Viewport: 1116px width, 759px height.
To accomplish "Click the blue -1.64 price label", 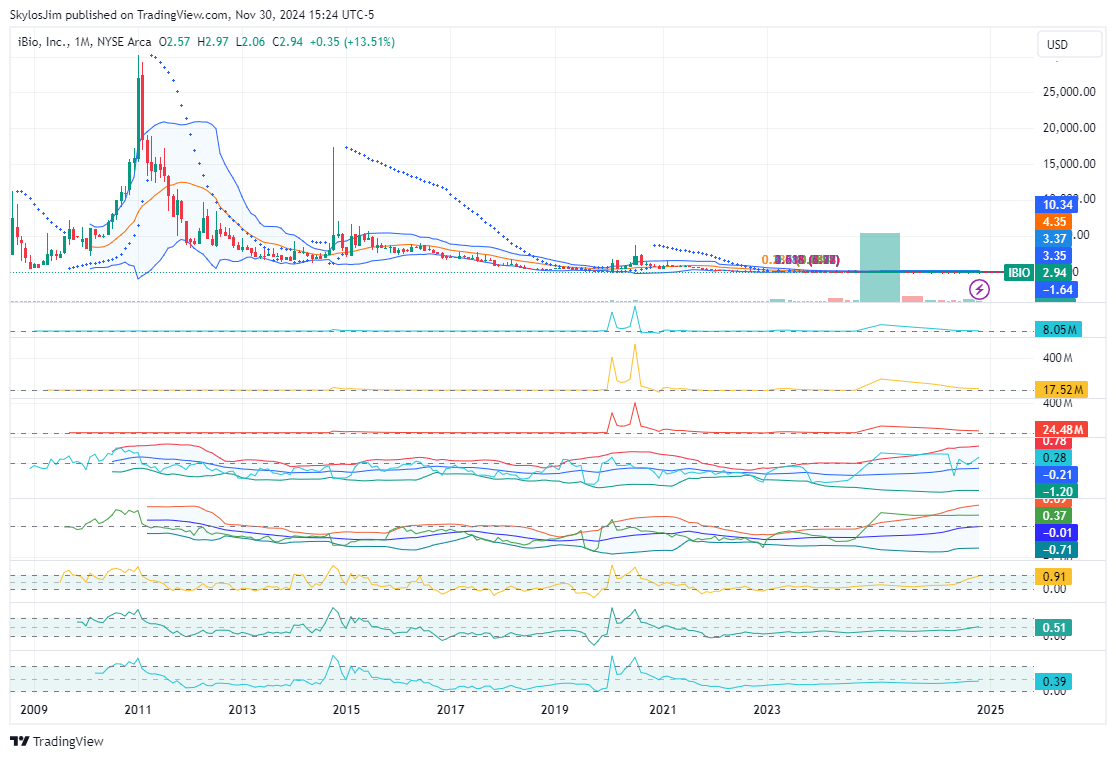I will coord(1056,289).
